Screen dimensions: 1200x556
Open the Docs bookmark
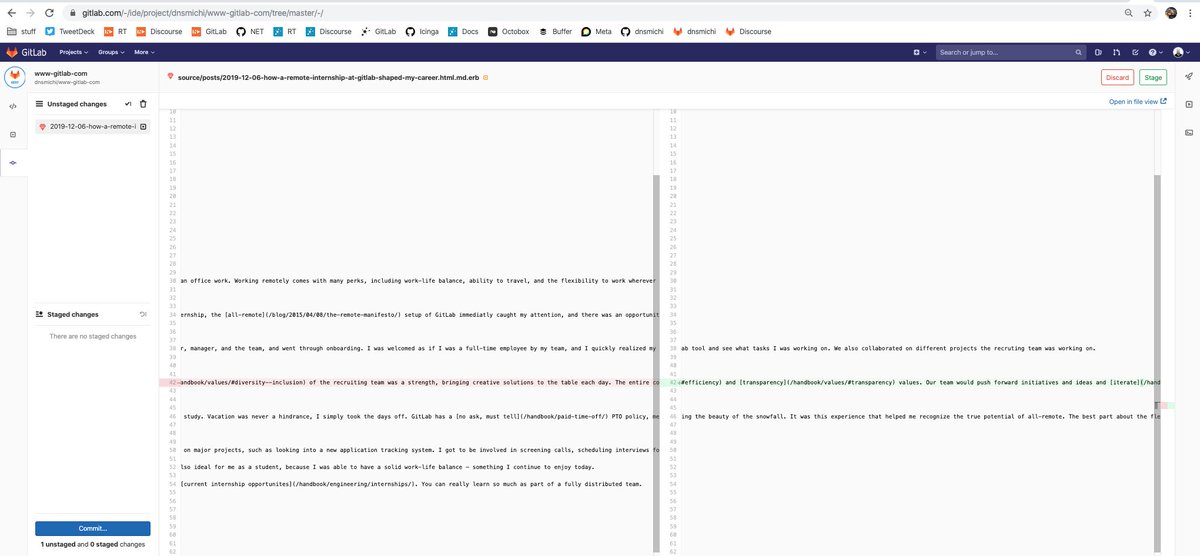(x=463, y=31)
